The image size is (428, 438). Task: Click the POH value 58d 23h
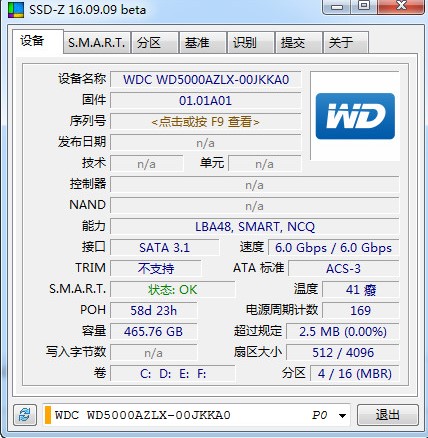(x=154, y=311)
